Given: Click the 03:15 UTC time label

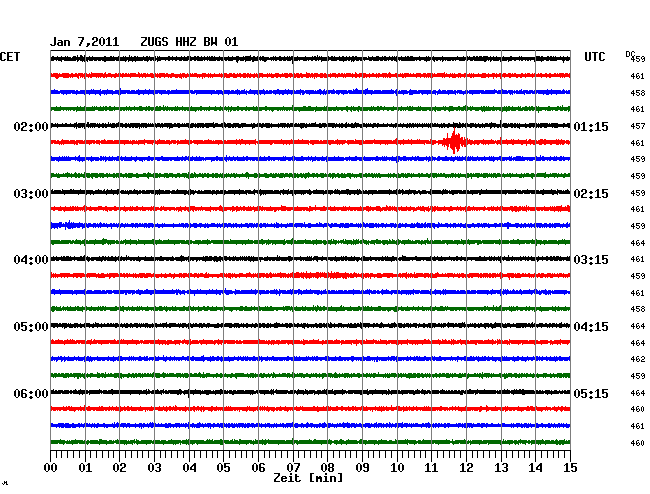Looking at the screenshot, I should point(591,260).
